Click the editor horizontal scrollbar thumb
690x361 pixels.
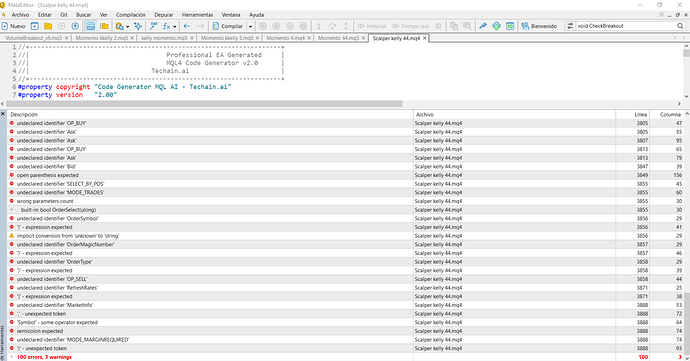(204, 104)
